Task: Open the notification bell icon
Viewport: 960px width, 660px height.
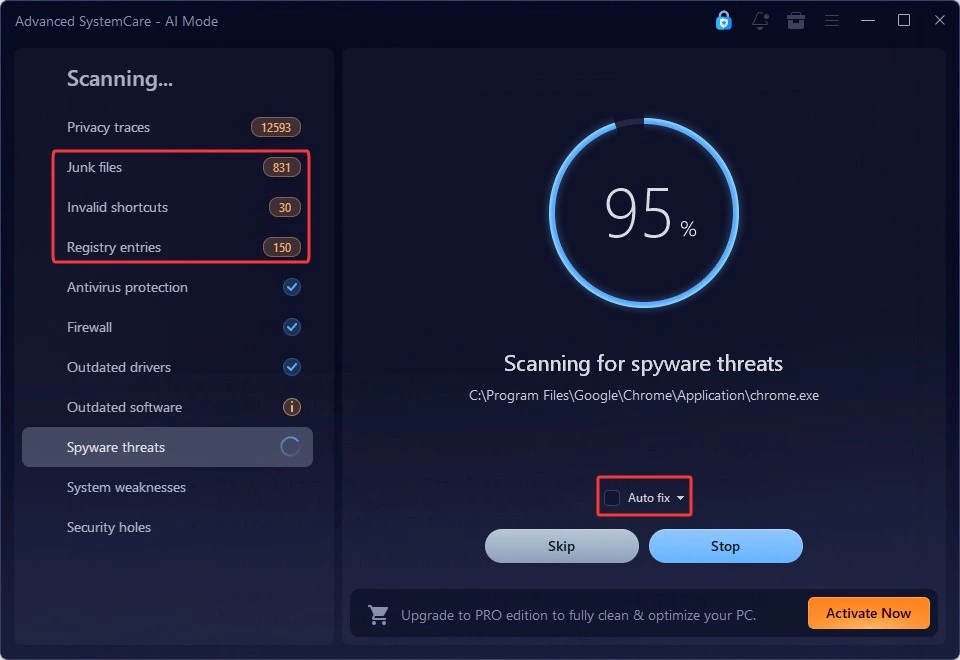Action: (760, 20)
